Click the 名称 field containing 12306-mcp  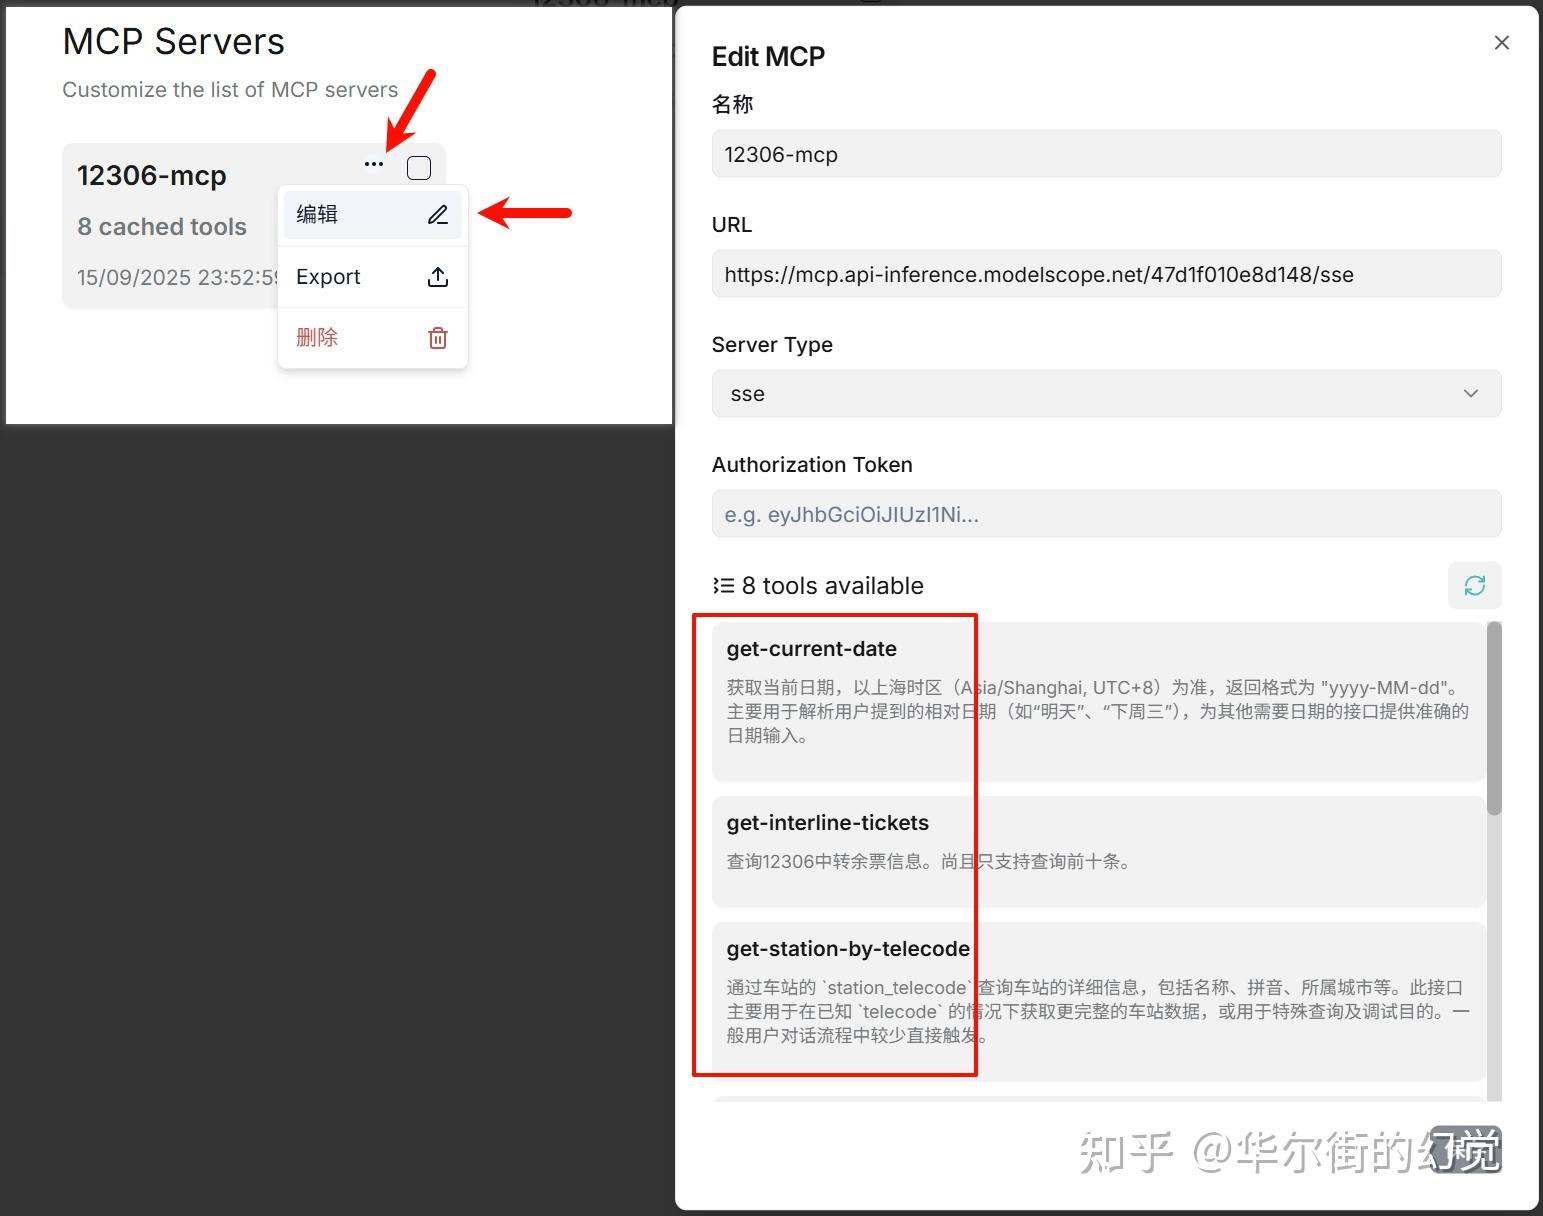point(1105,154)
